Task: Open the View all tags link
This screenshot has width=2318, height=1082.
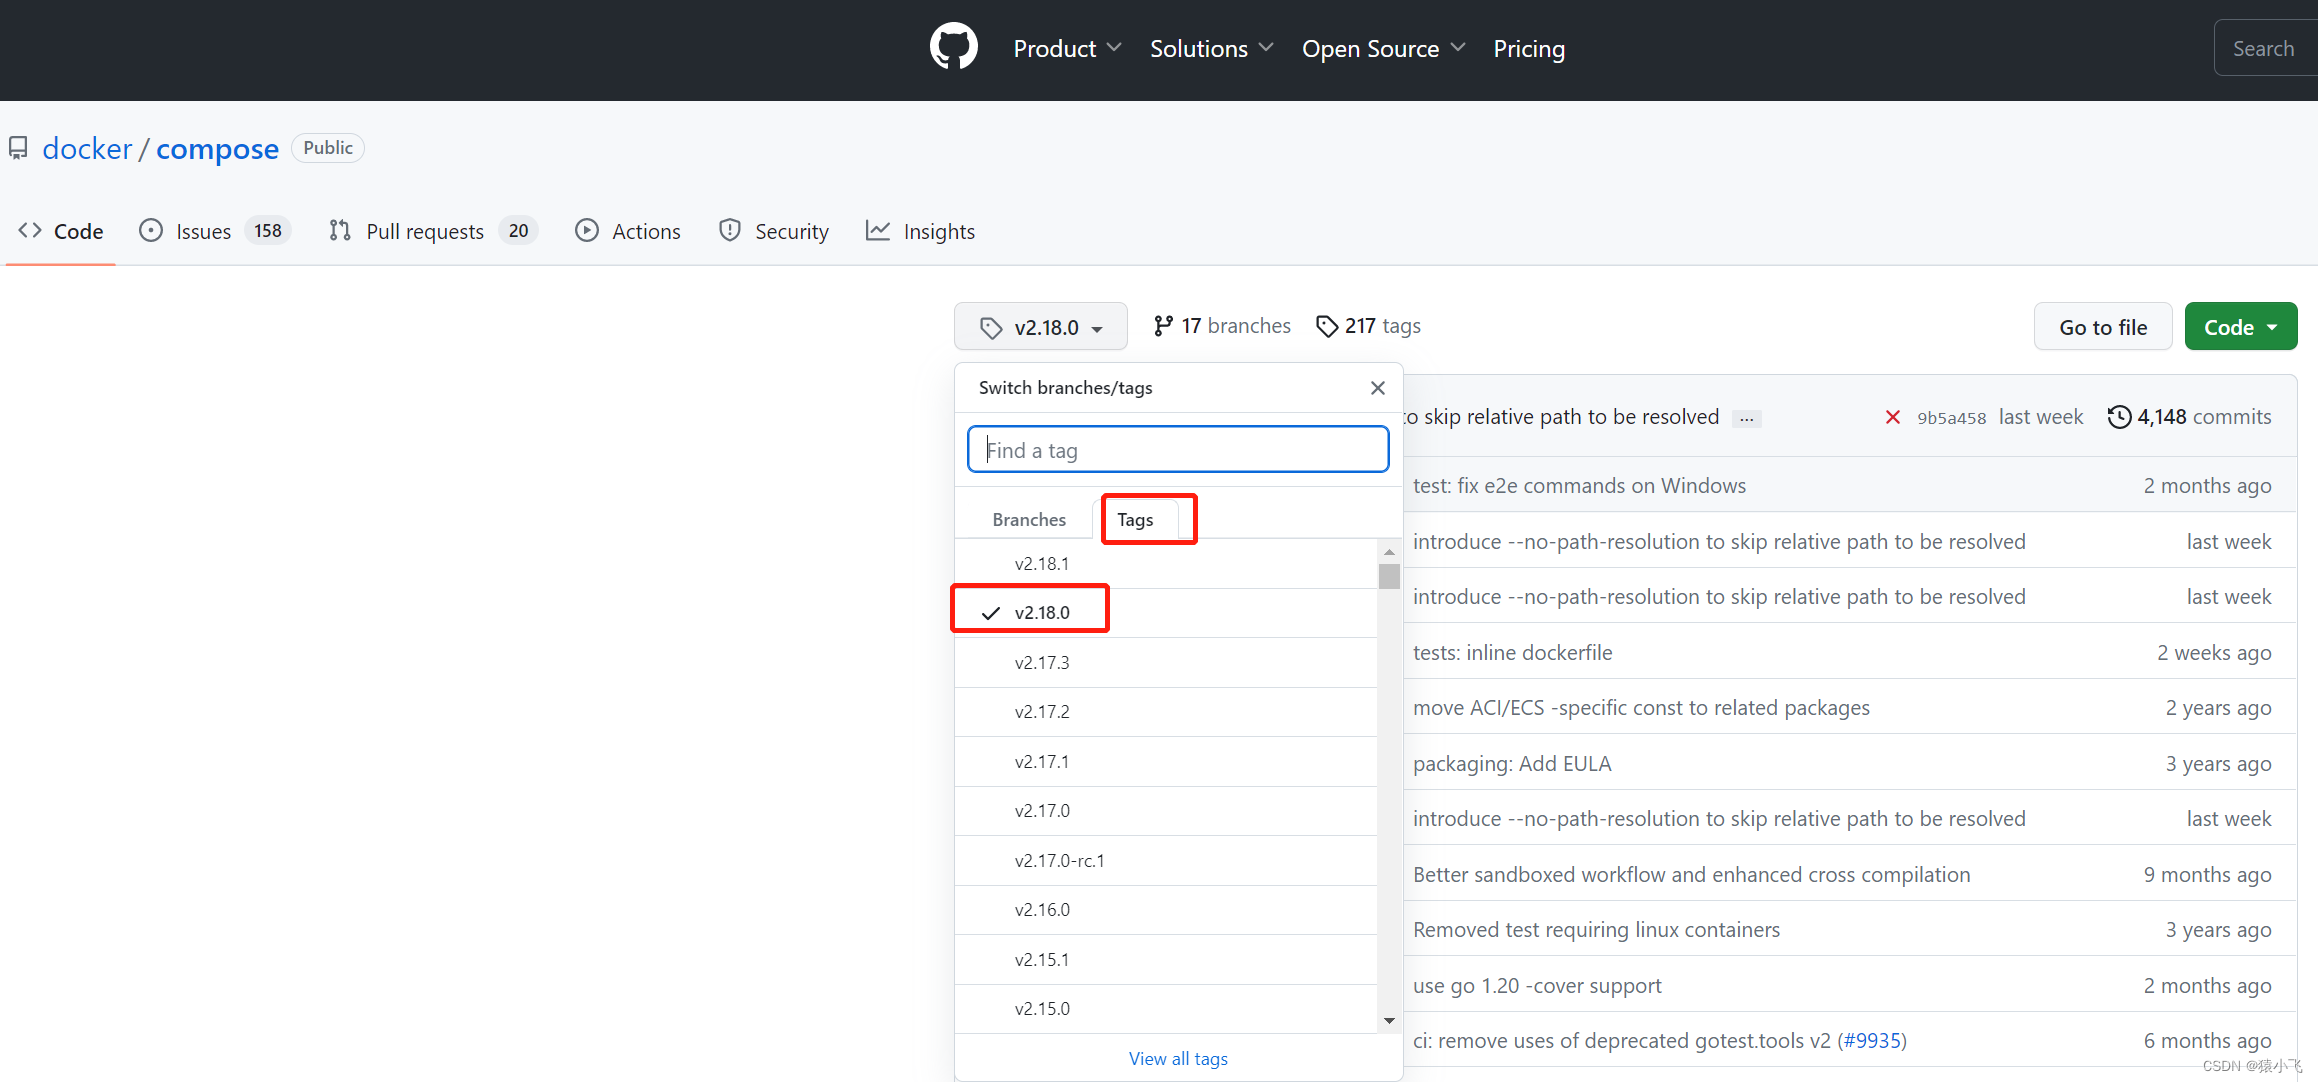Action: point(1178,1058)
